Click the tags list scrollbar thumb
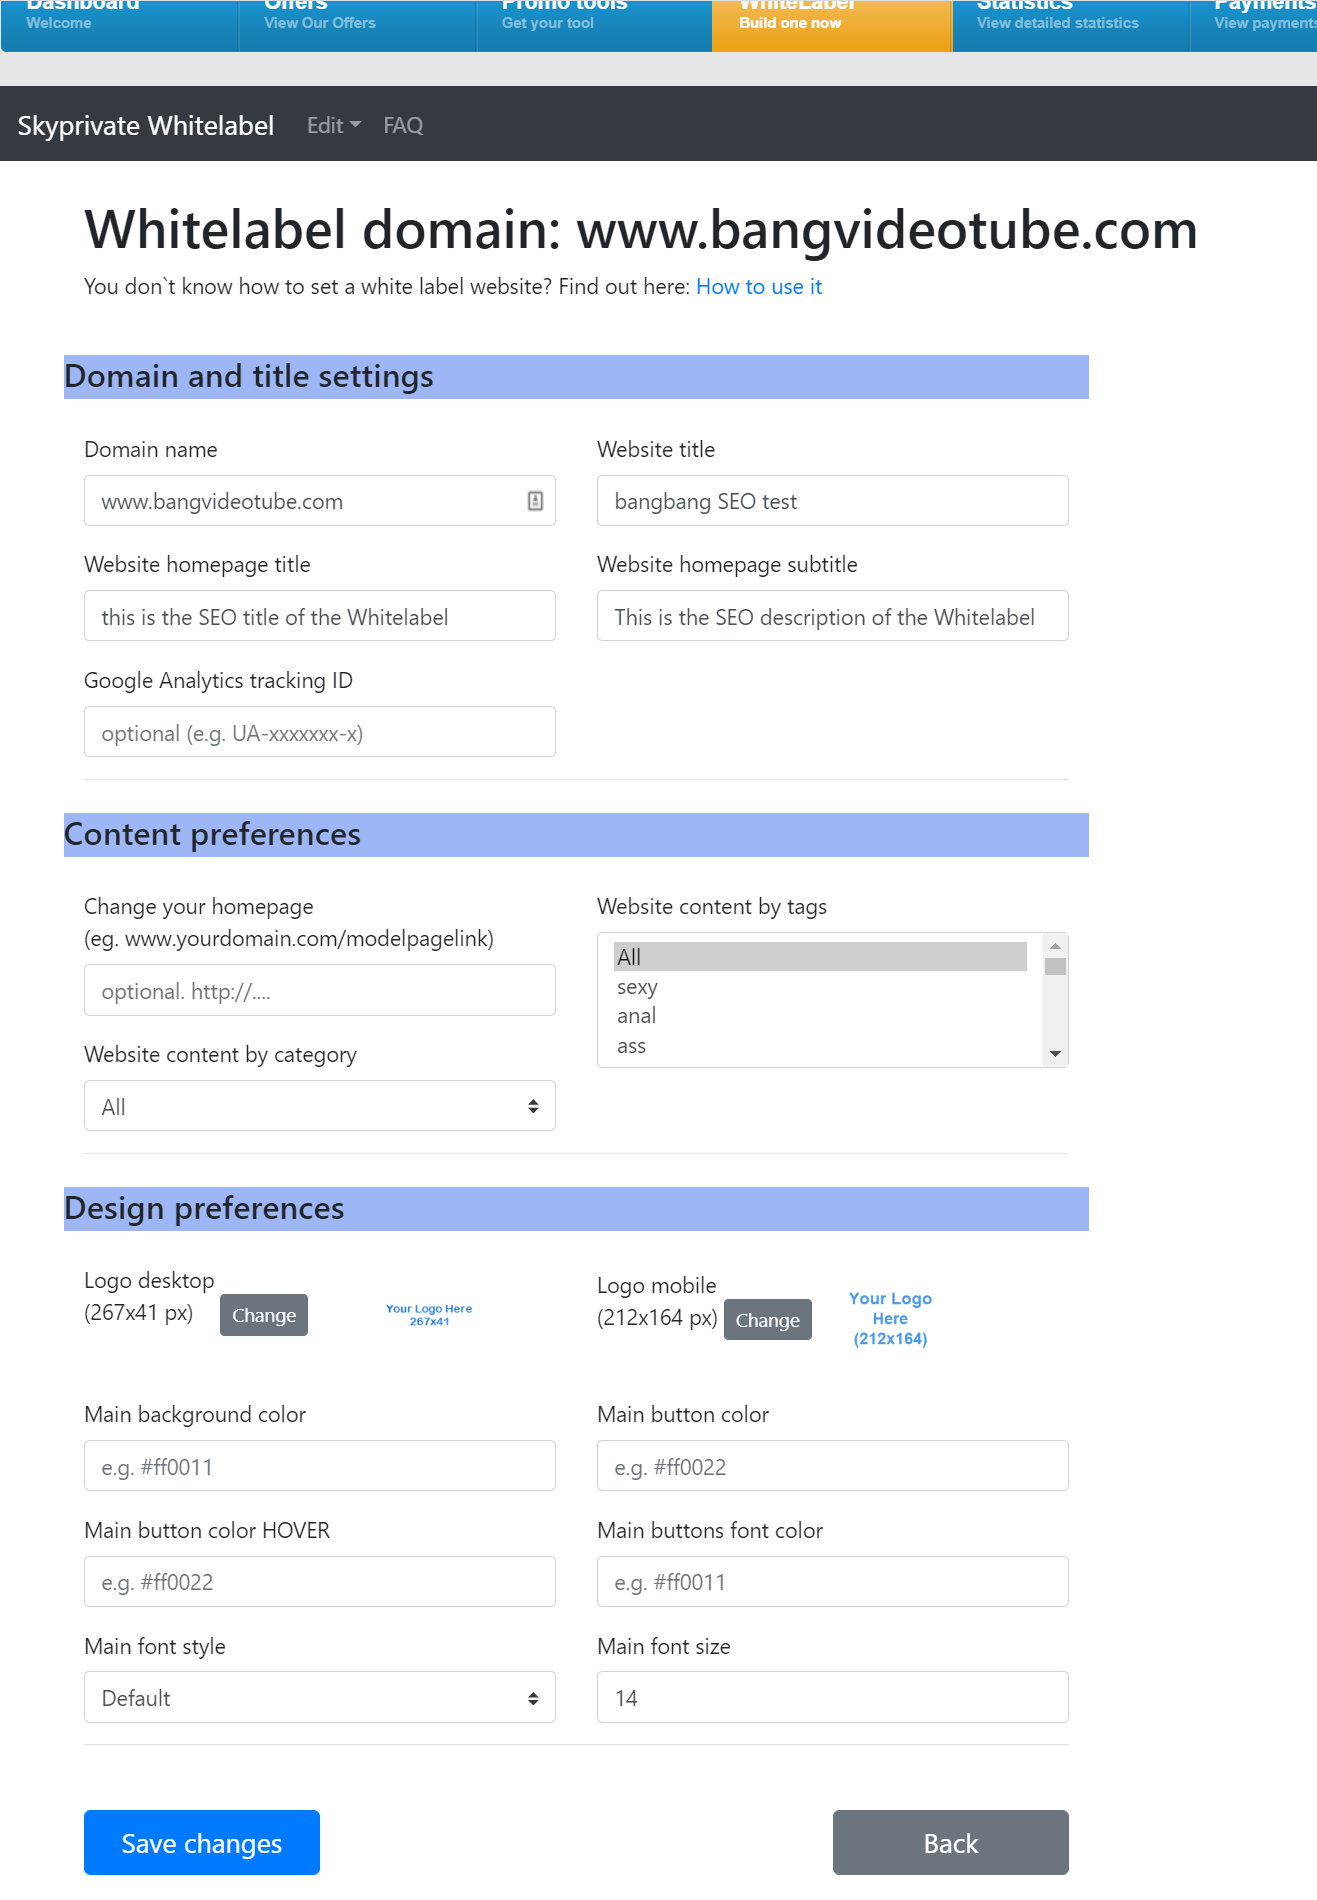 click(1055, 966)
